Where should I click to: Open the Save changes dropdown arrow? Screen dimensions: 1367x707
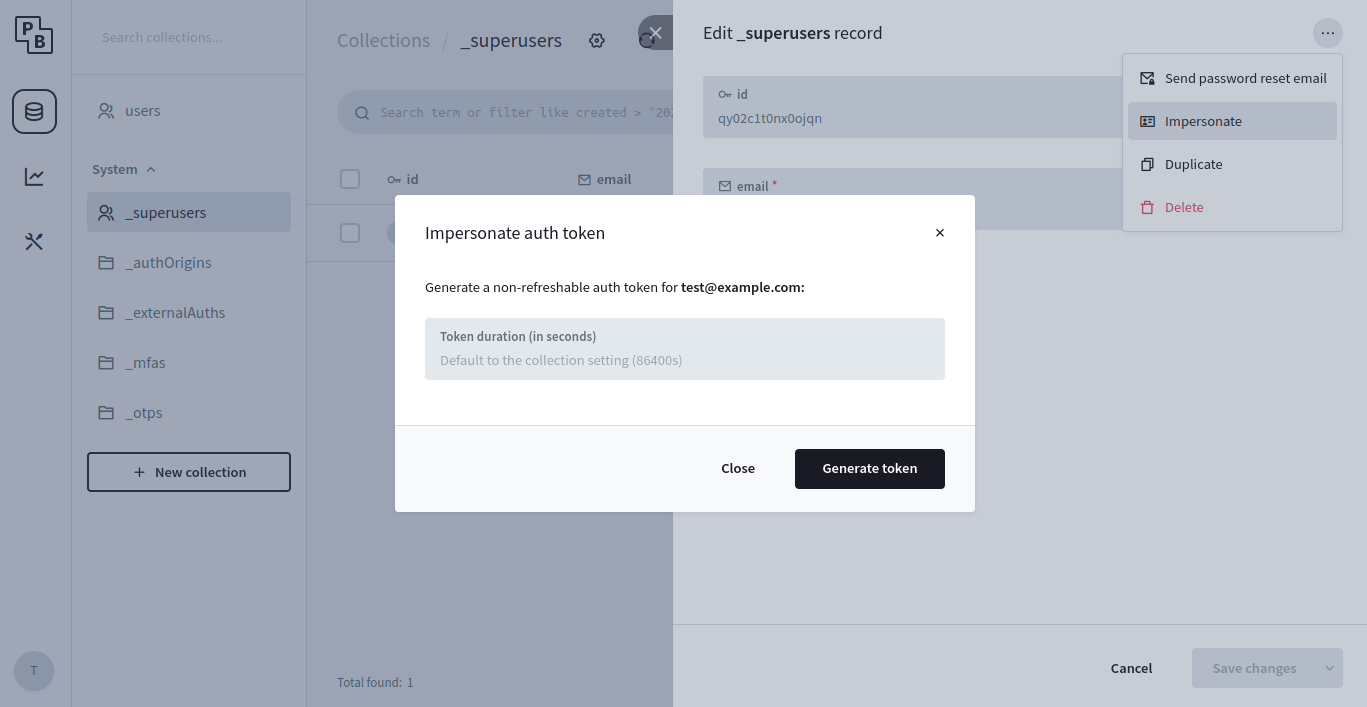click(1330, 668)
